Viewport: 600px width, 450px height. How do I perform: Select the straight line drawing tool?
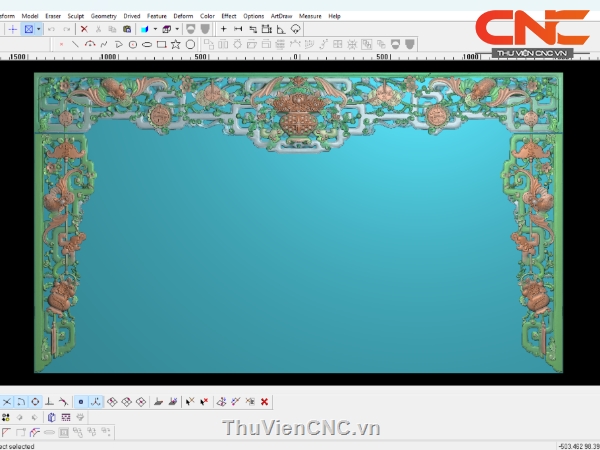click(76, 44)
